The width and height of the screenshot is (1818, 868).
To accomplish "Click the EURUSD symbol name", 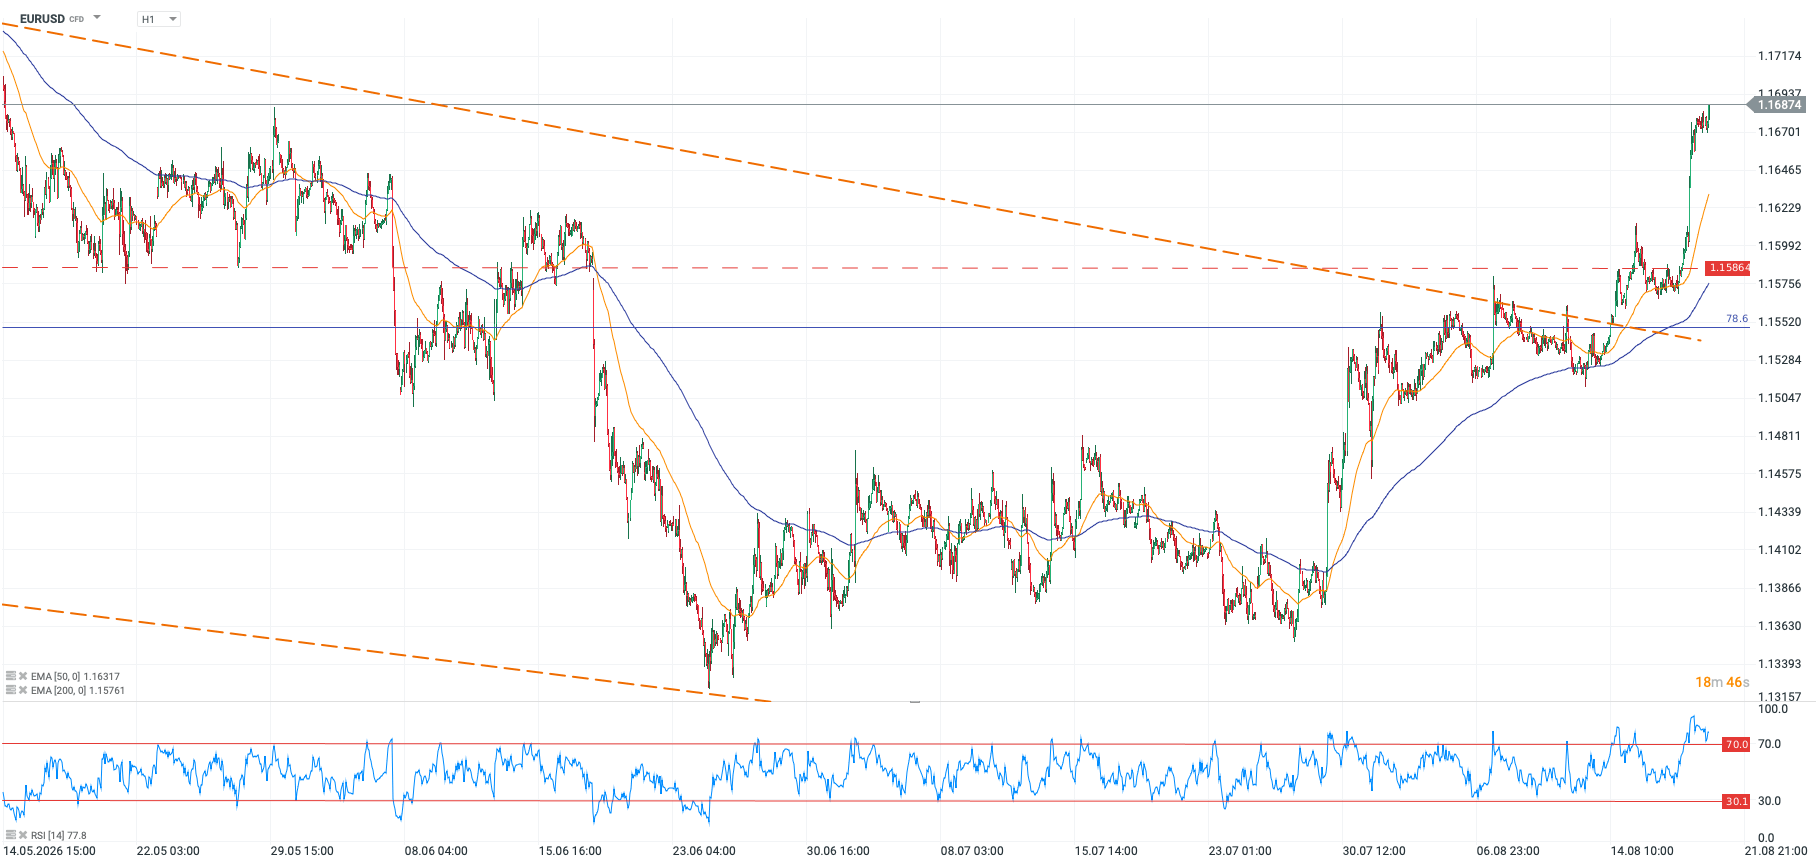I will tap(42, 19).
